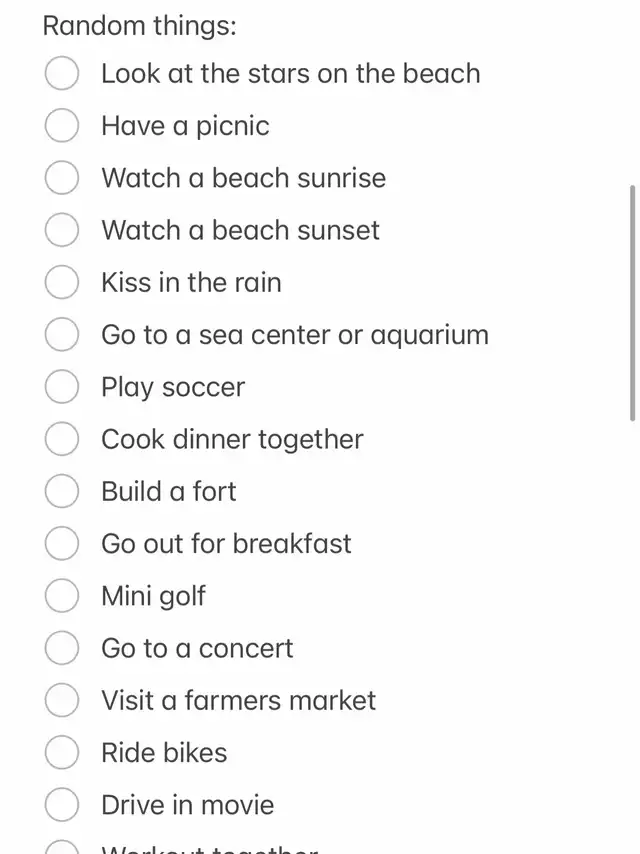Screen dimensions: 640x854
Task: Complete the 'Ride bikes' item
Action: point(62,752)
